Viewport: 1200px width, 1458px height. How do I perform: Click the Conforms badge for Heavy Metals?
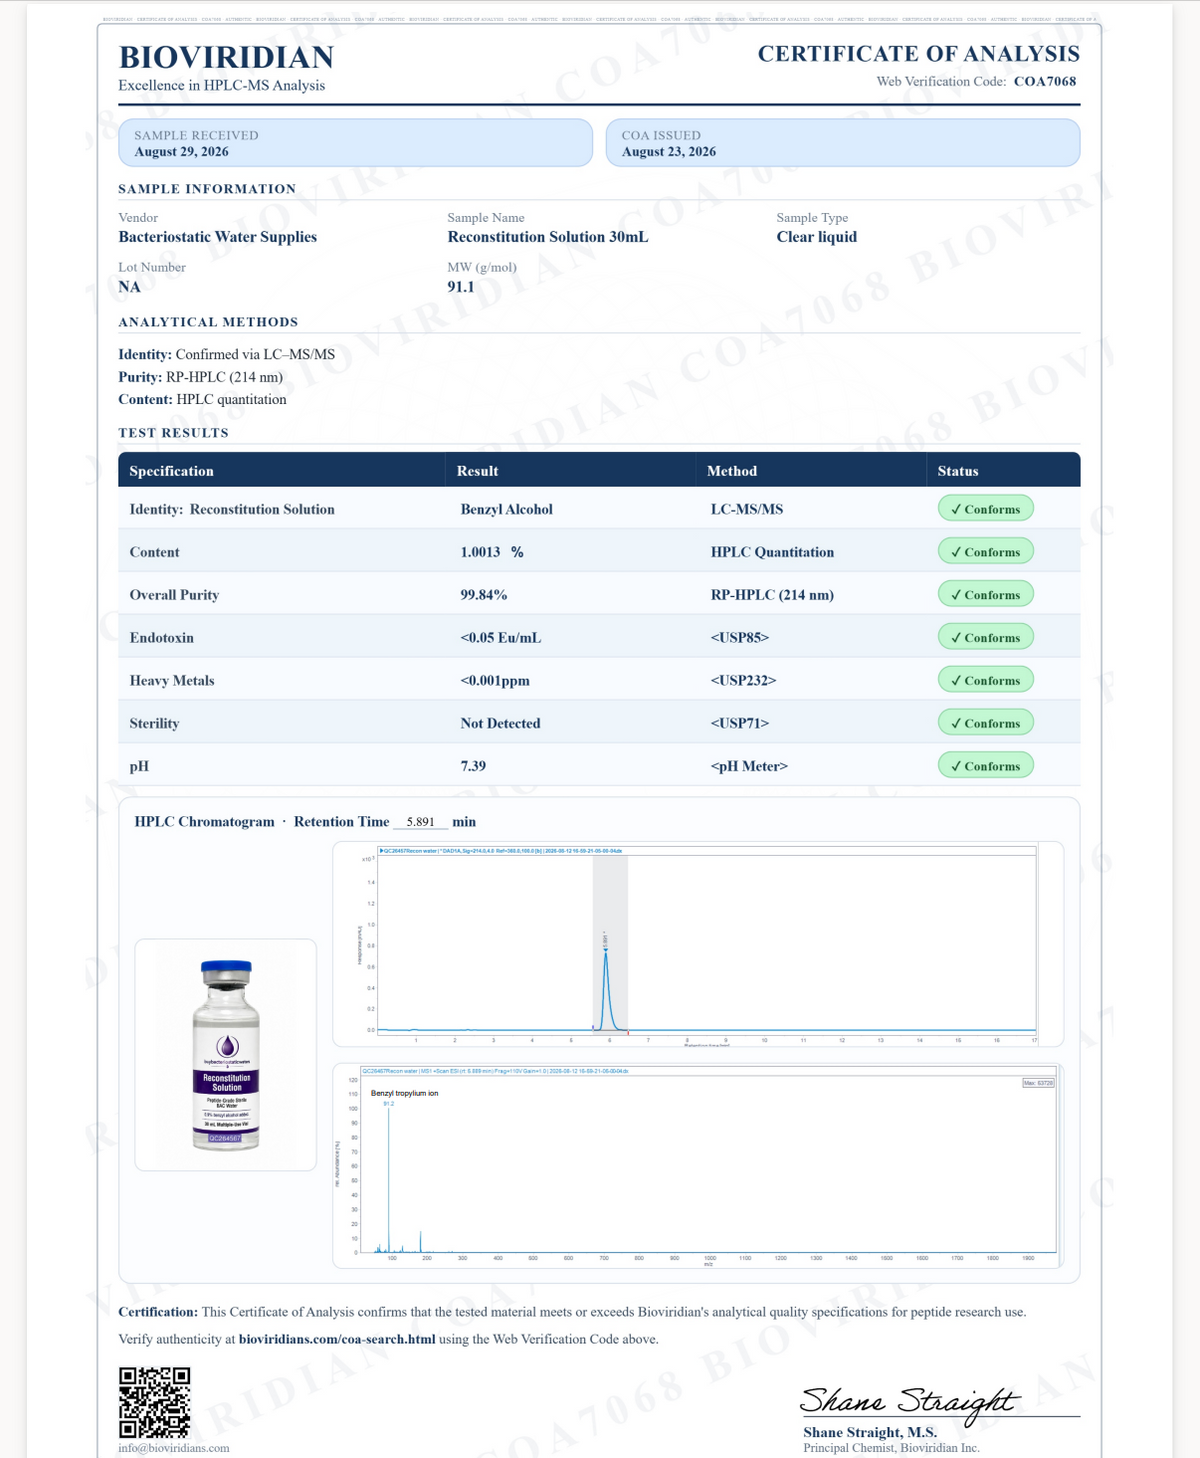tap(985, 680)
